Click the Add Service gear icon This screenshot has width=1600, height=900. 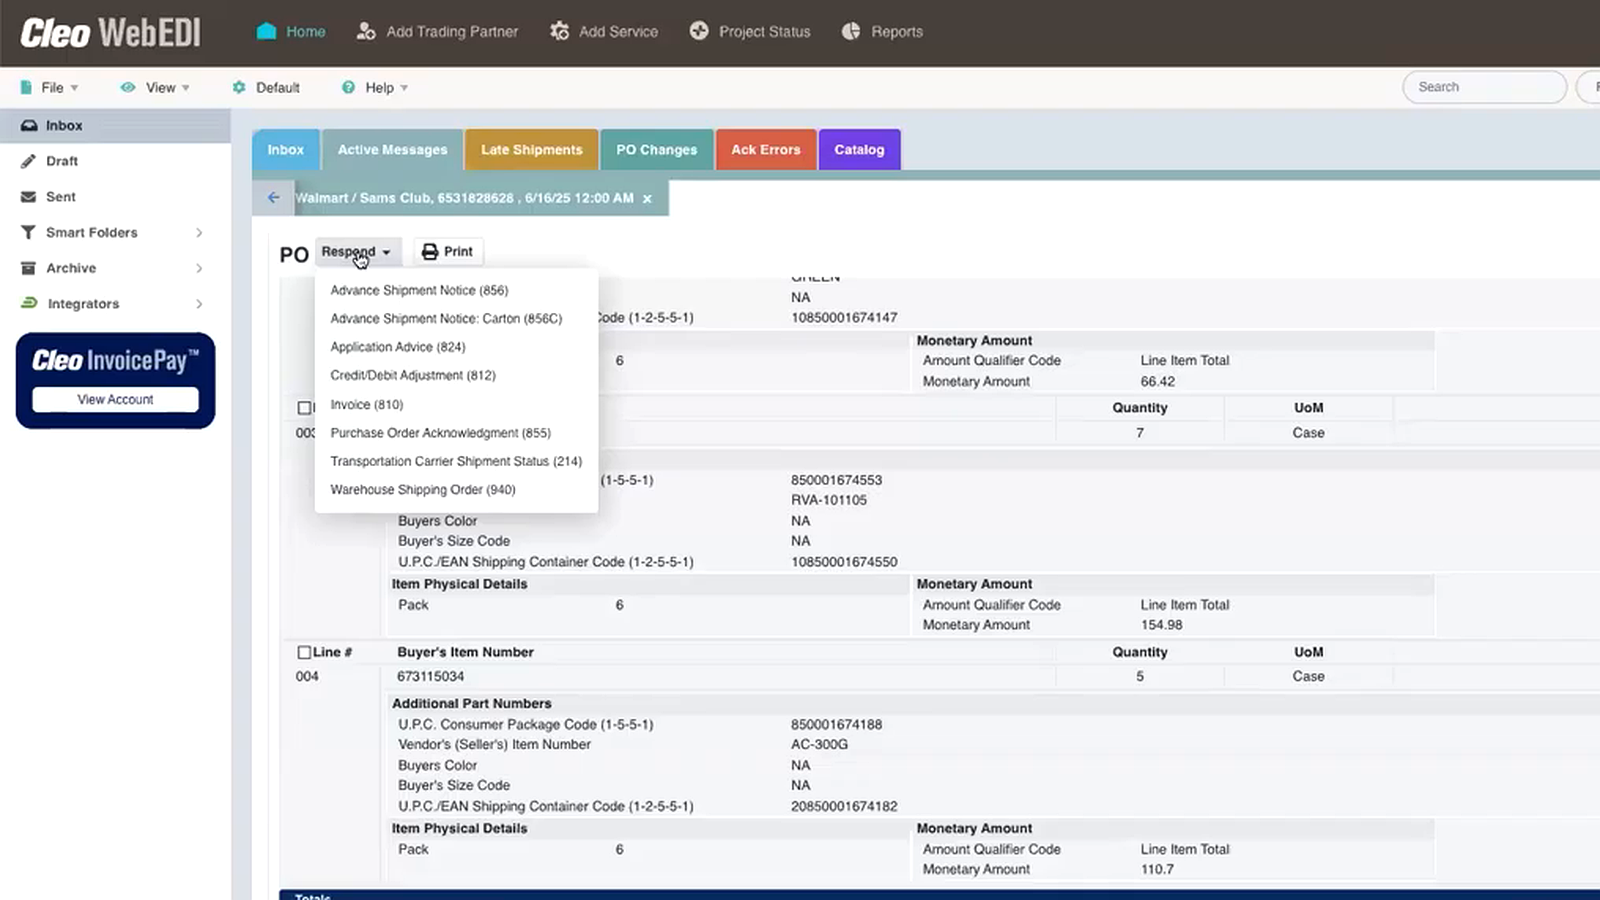click(559, 31)
